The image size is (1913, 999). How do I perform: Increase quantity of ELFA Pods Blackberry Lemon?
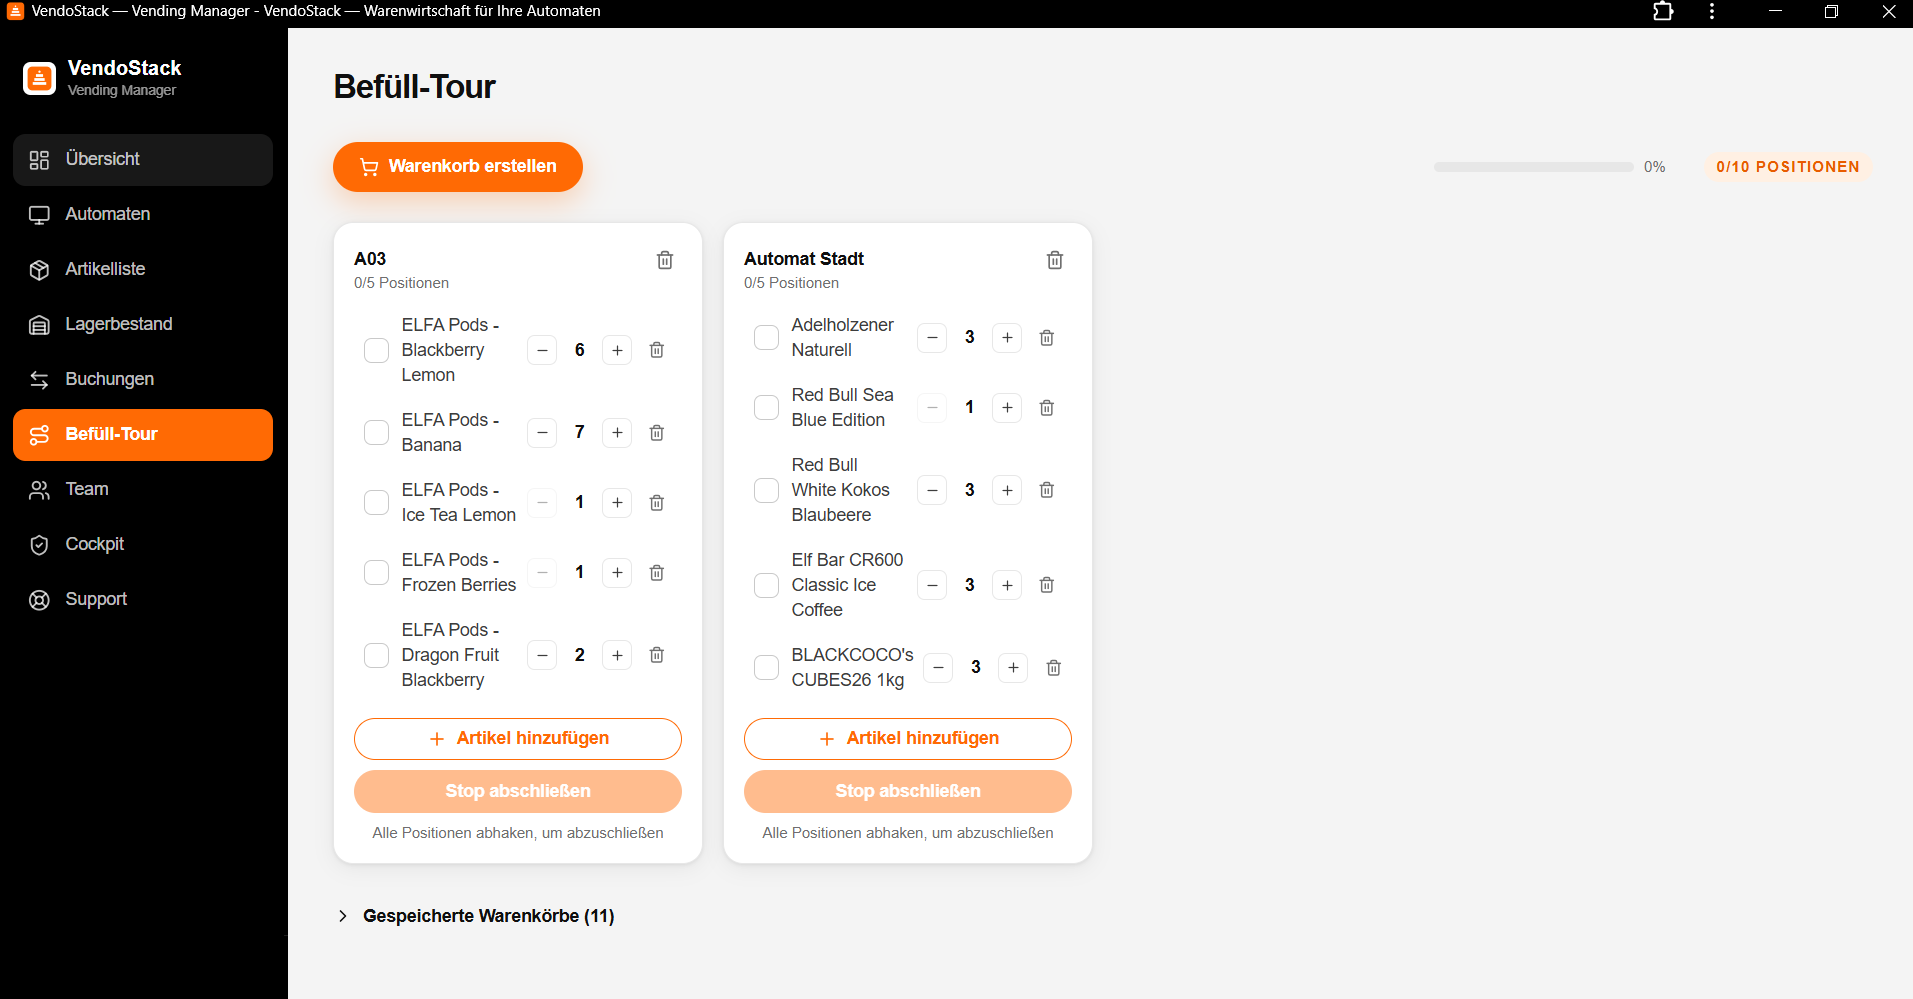[x=617, y=351]
